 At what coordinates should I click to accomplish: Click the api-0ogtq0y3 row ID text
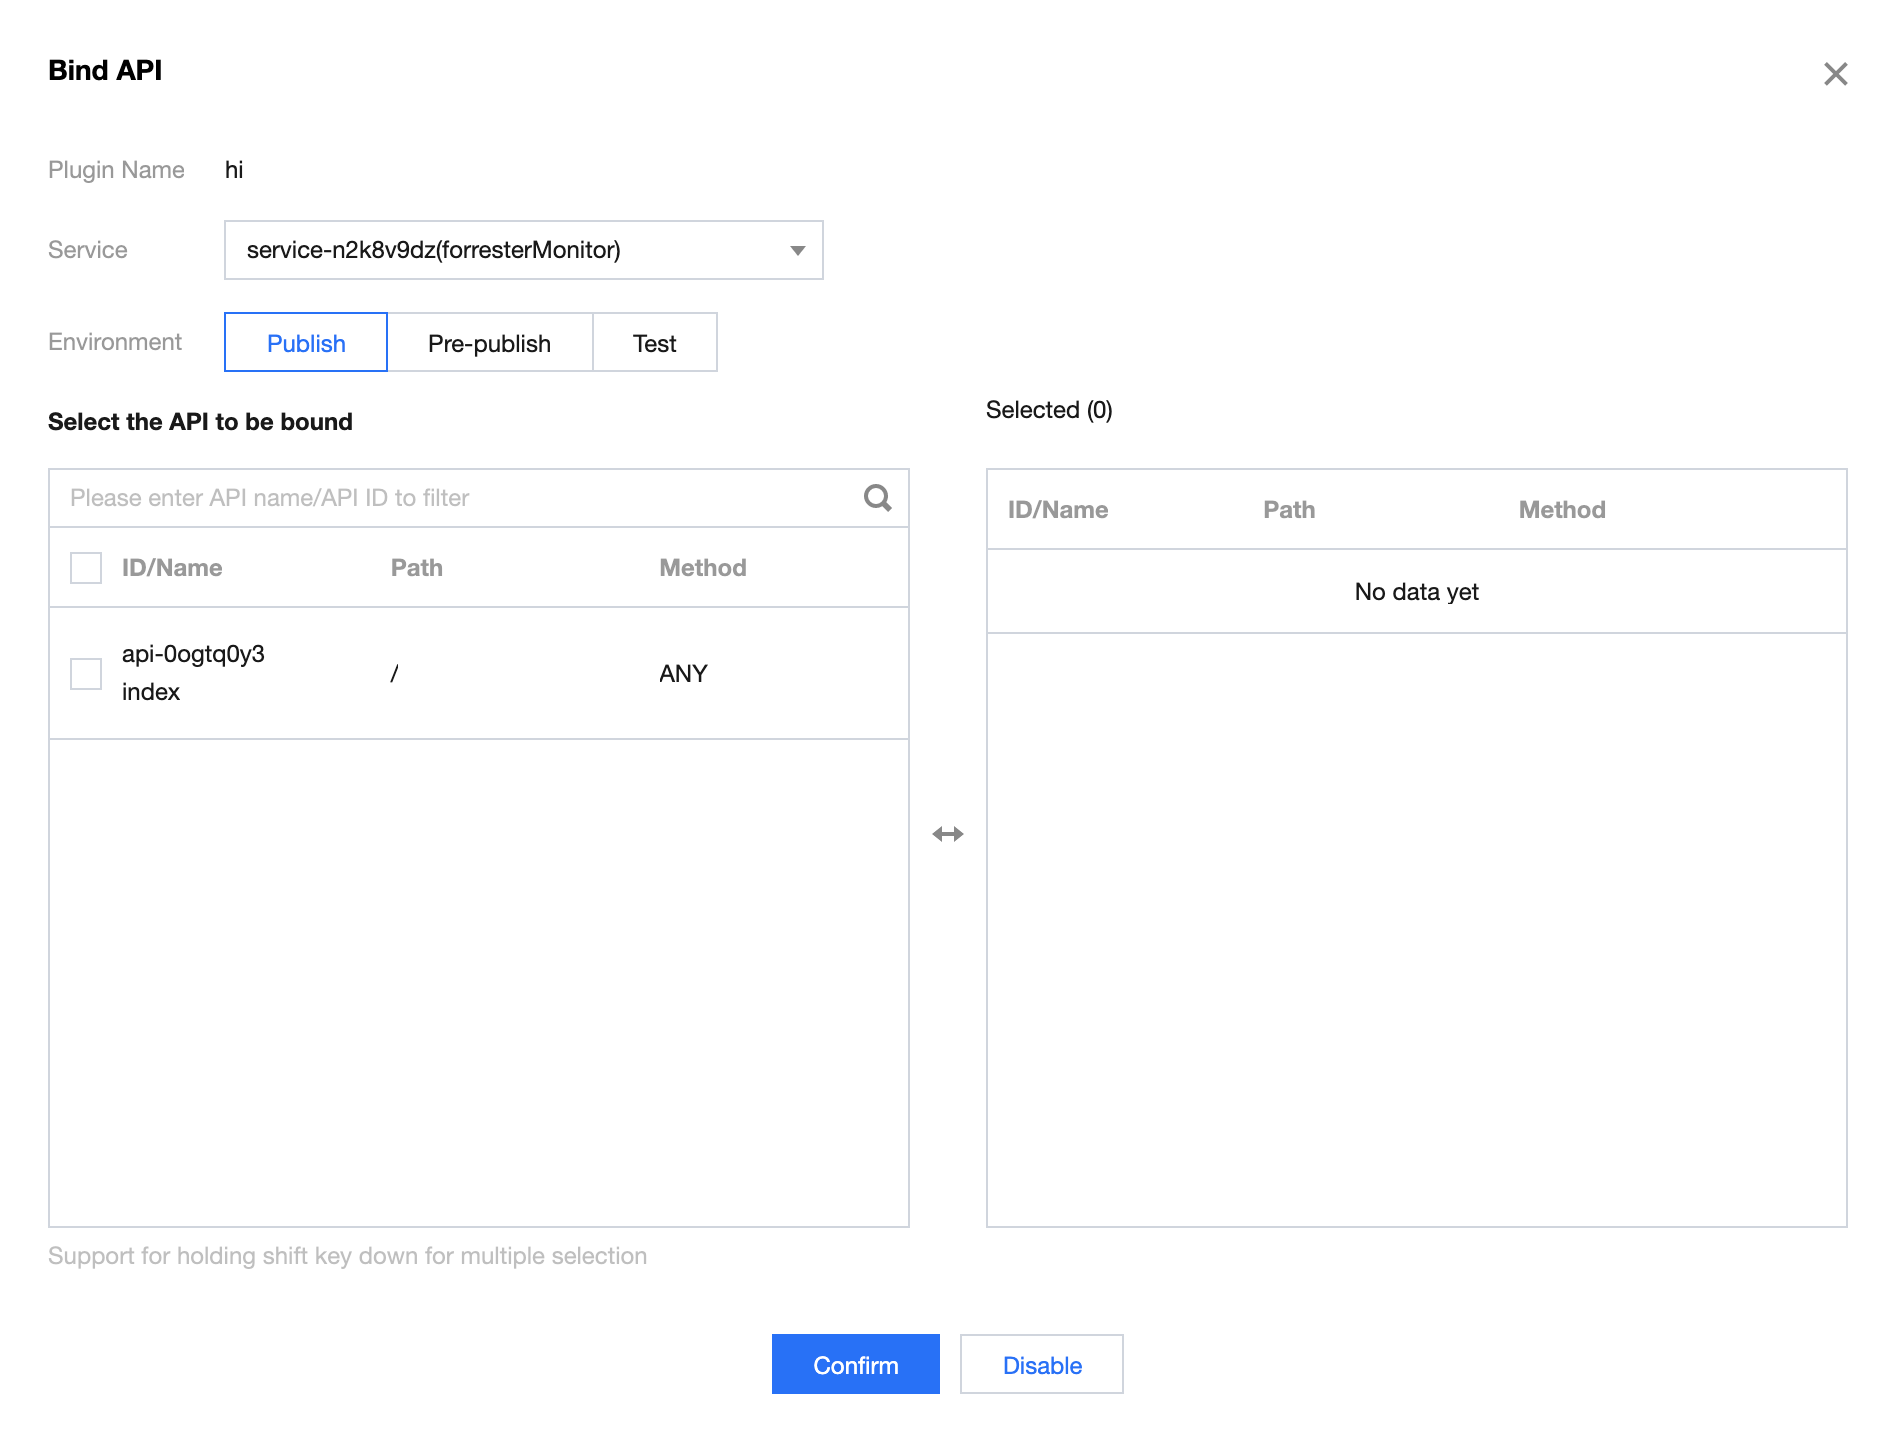193,655
